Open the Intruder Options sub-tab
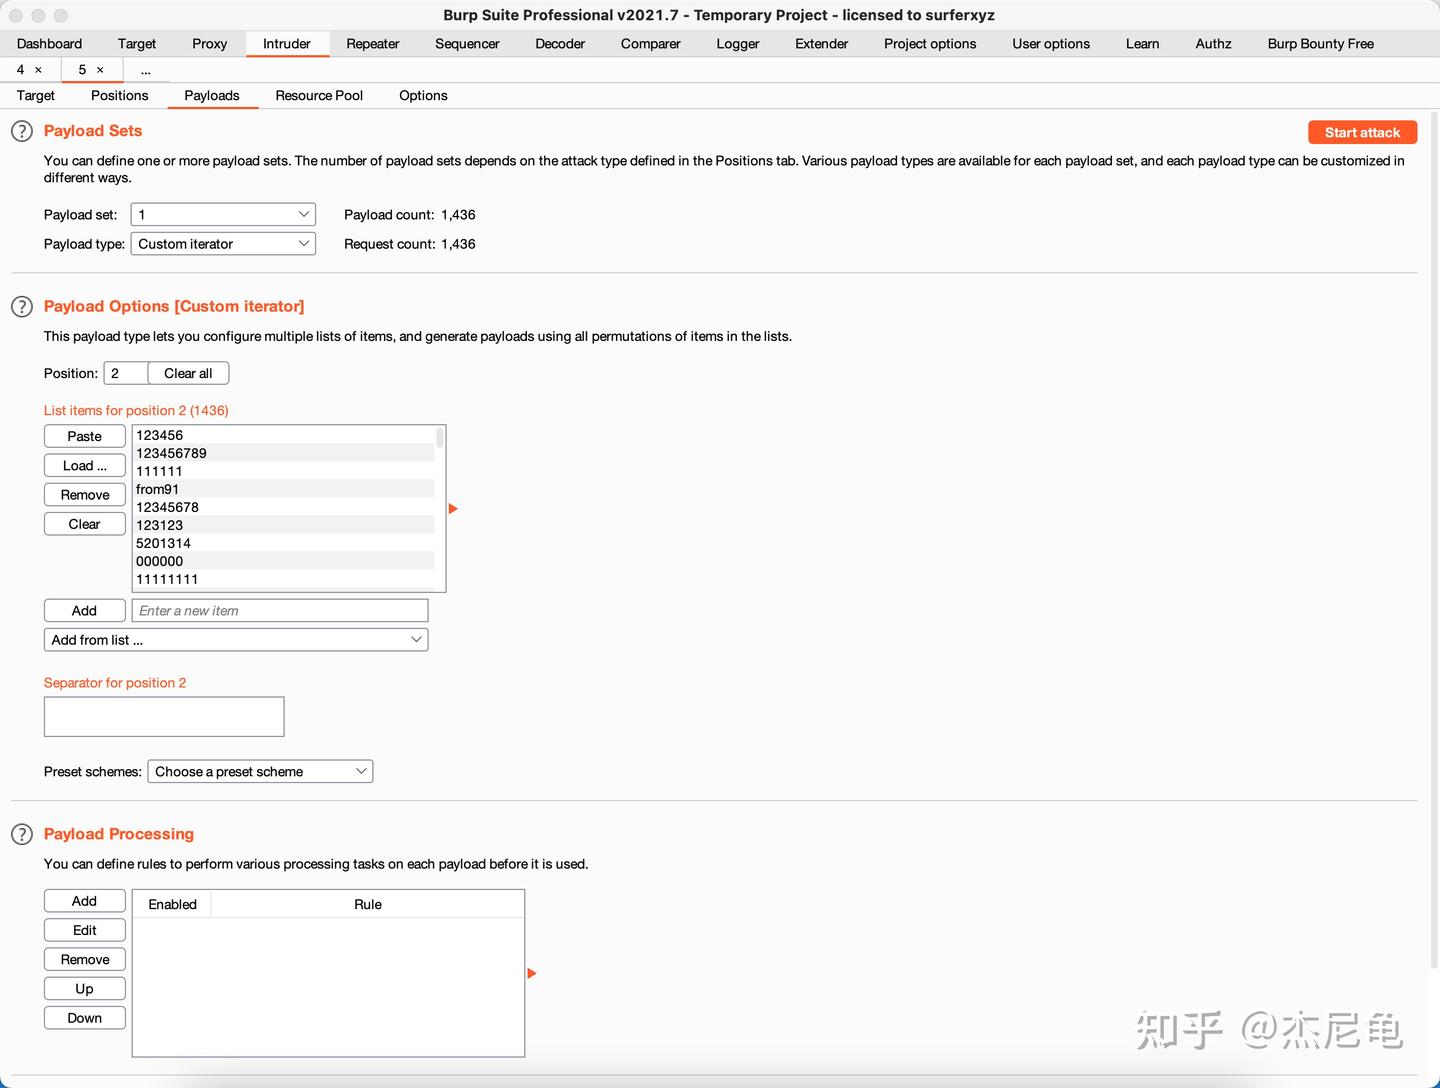This screenshot has width=1440, height=1088. (423, 96)
